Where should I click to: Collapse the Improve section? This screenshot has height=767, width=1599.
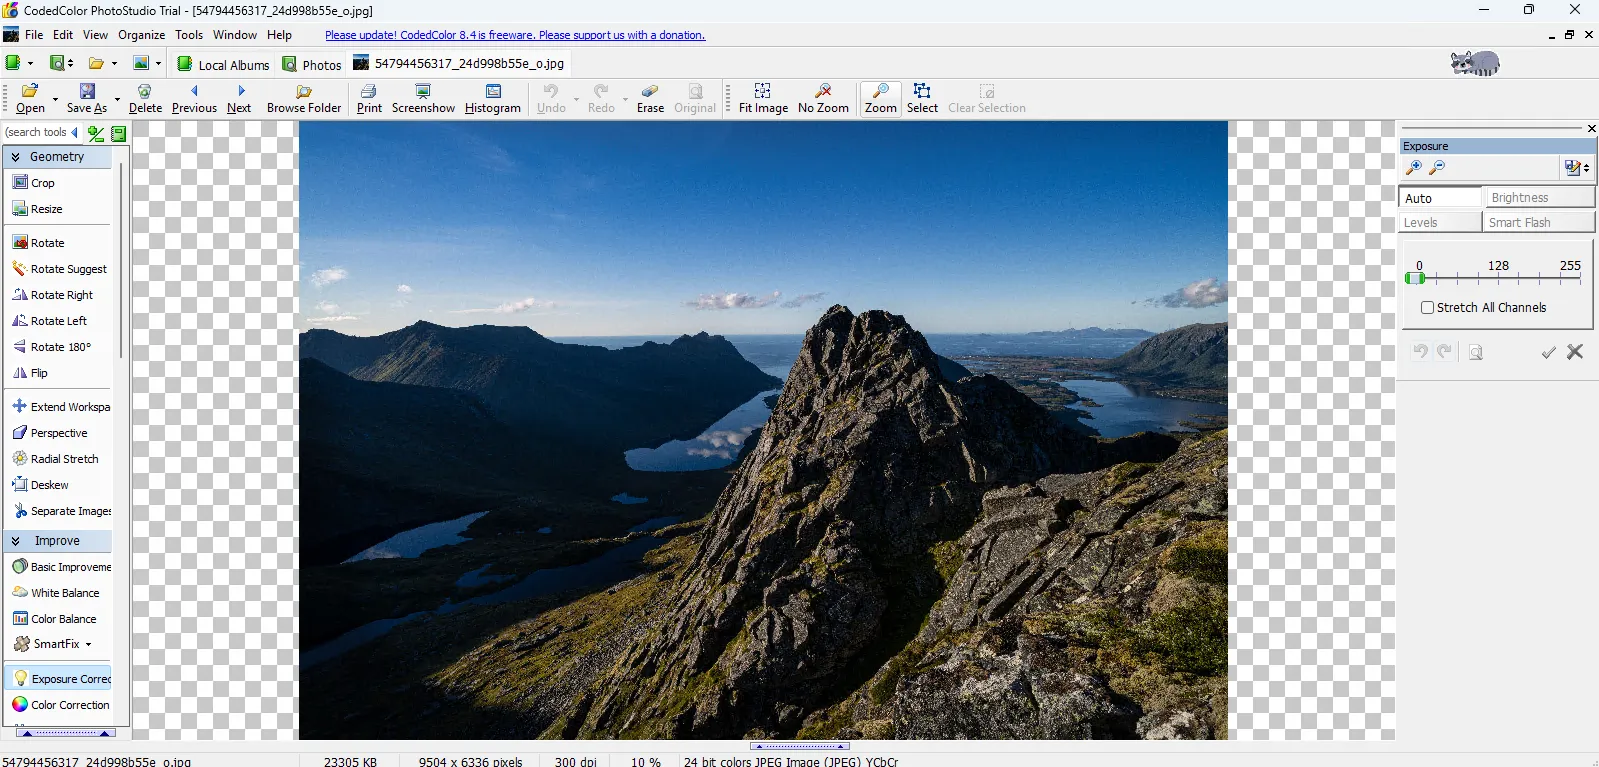16,541
